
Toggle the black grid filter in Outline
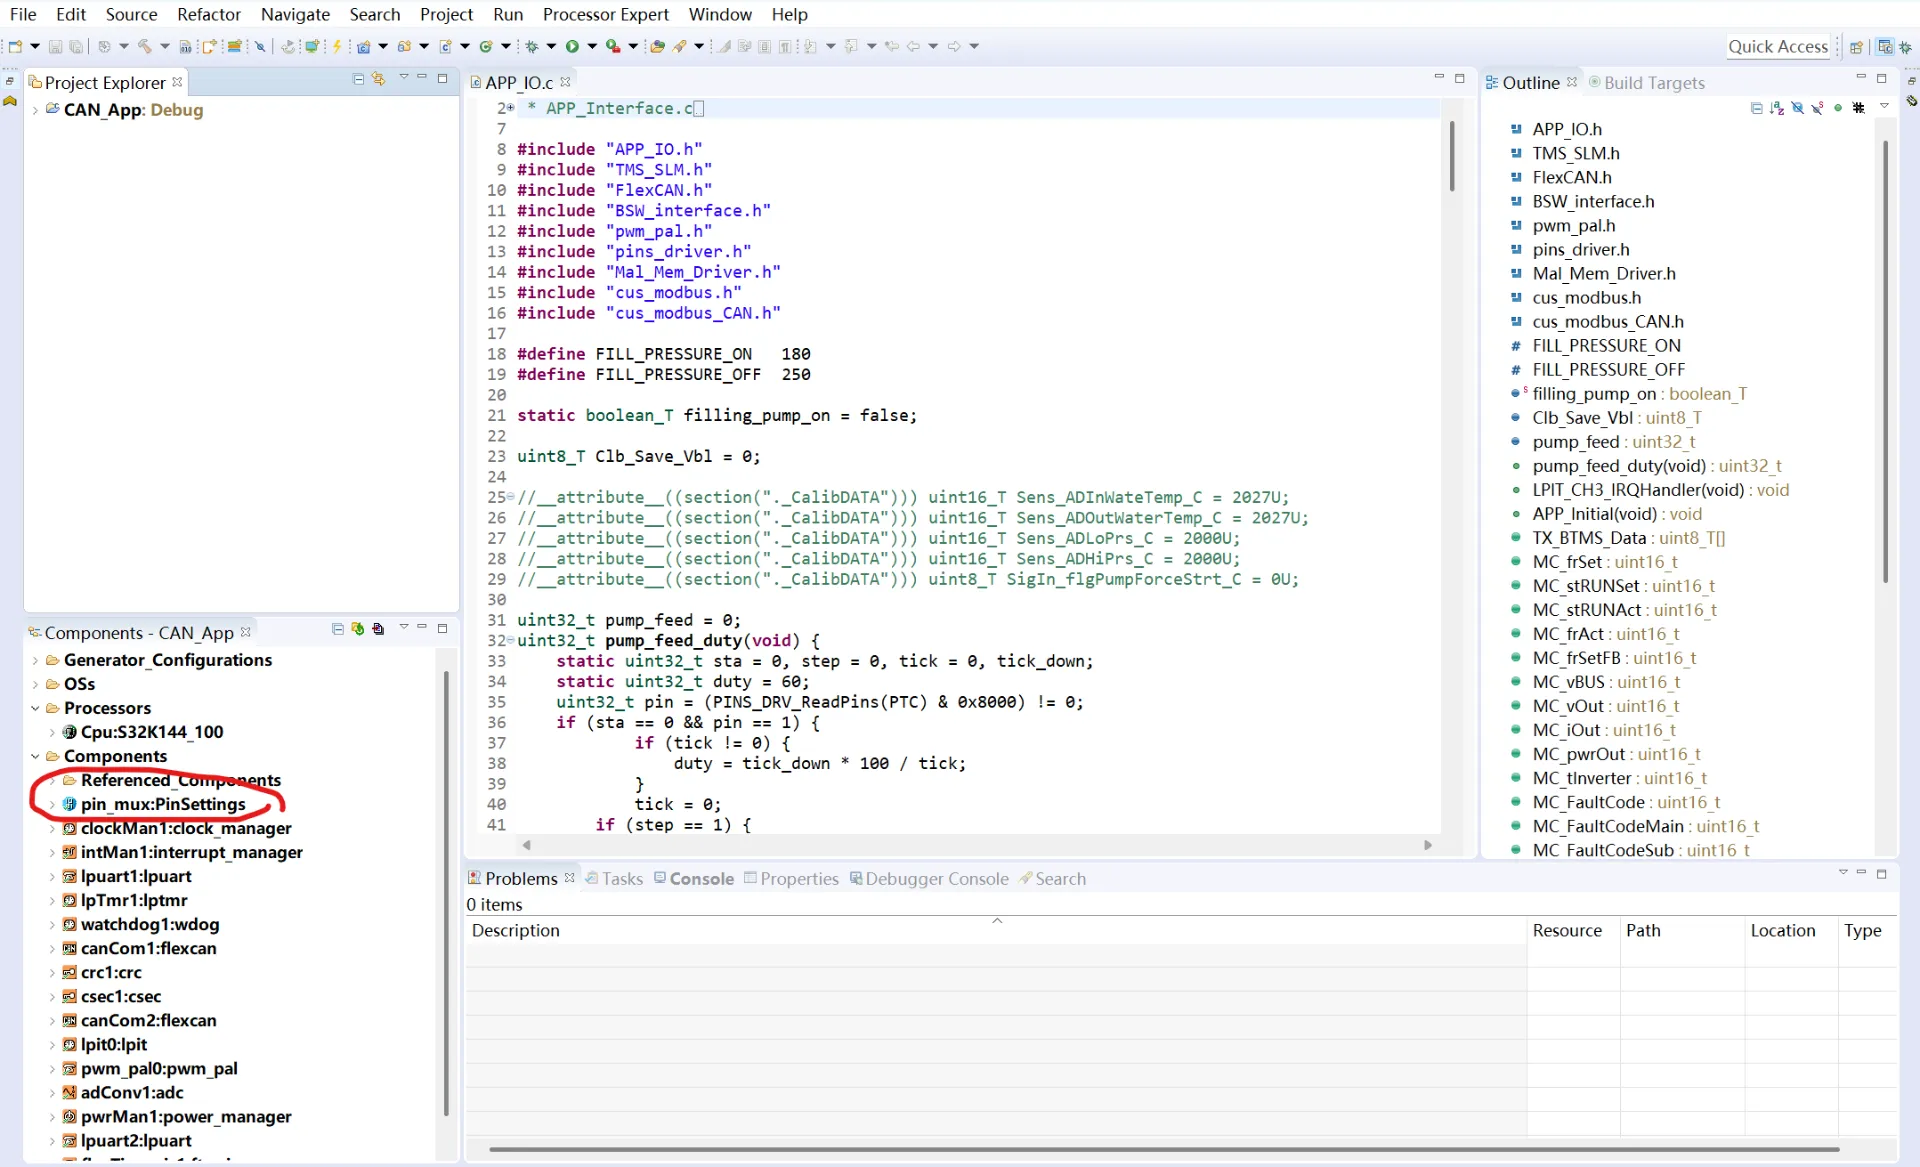[x=1859, y=108]
